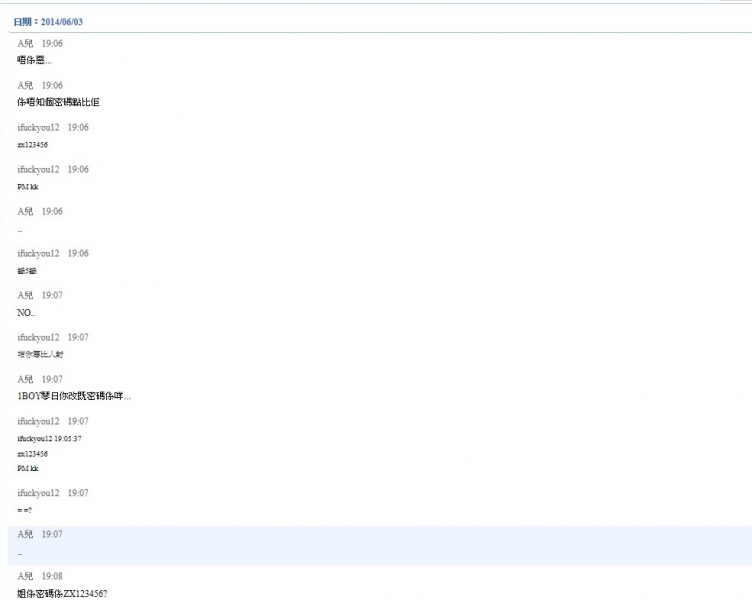Select the message 姐係密碼係ZX123456?
The width and height of the screenshot is (752, 600).
tap(62, 594)
